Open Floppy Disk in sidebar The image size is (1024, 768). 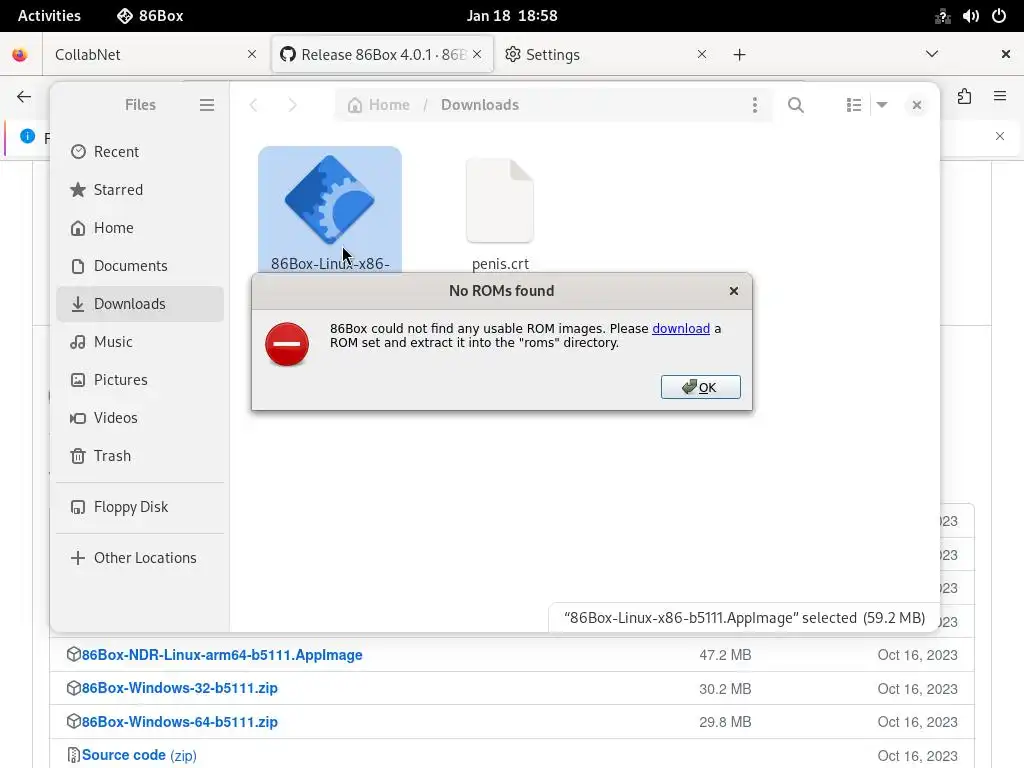140,507
